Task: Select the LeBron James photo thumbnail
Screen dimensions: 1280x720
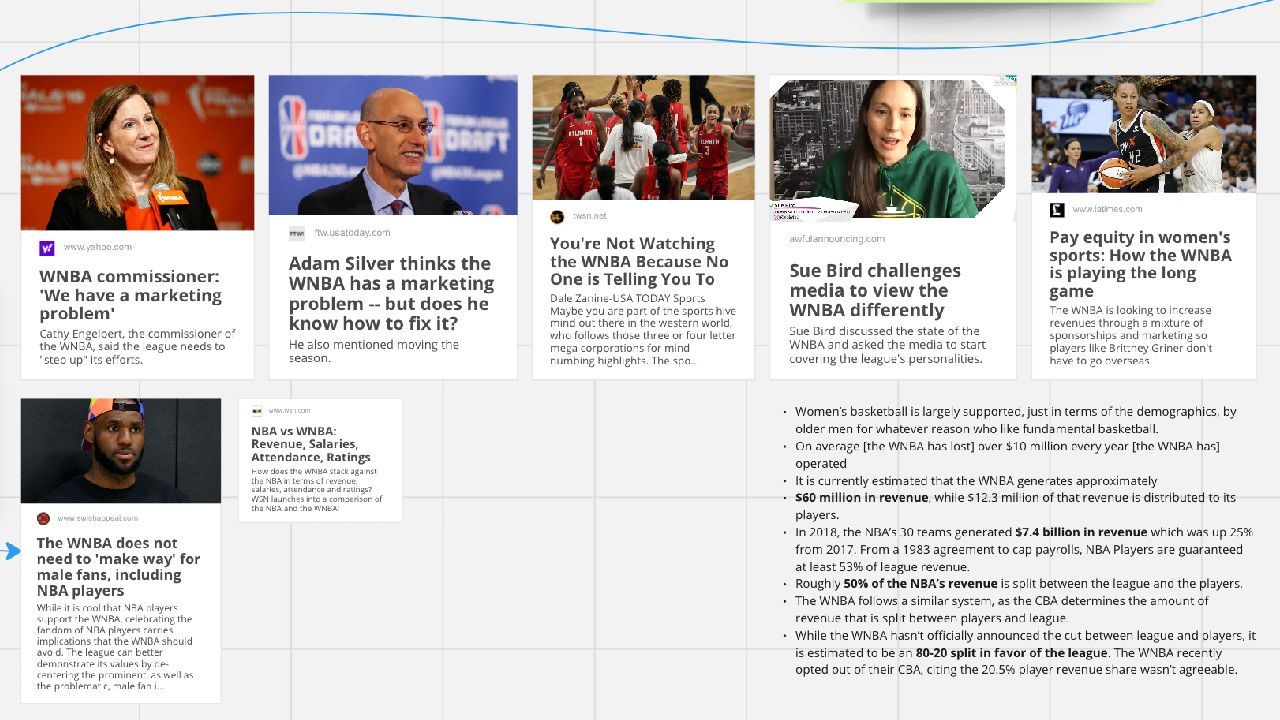Action: coord(121,450)
